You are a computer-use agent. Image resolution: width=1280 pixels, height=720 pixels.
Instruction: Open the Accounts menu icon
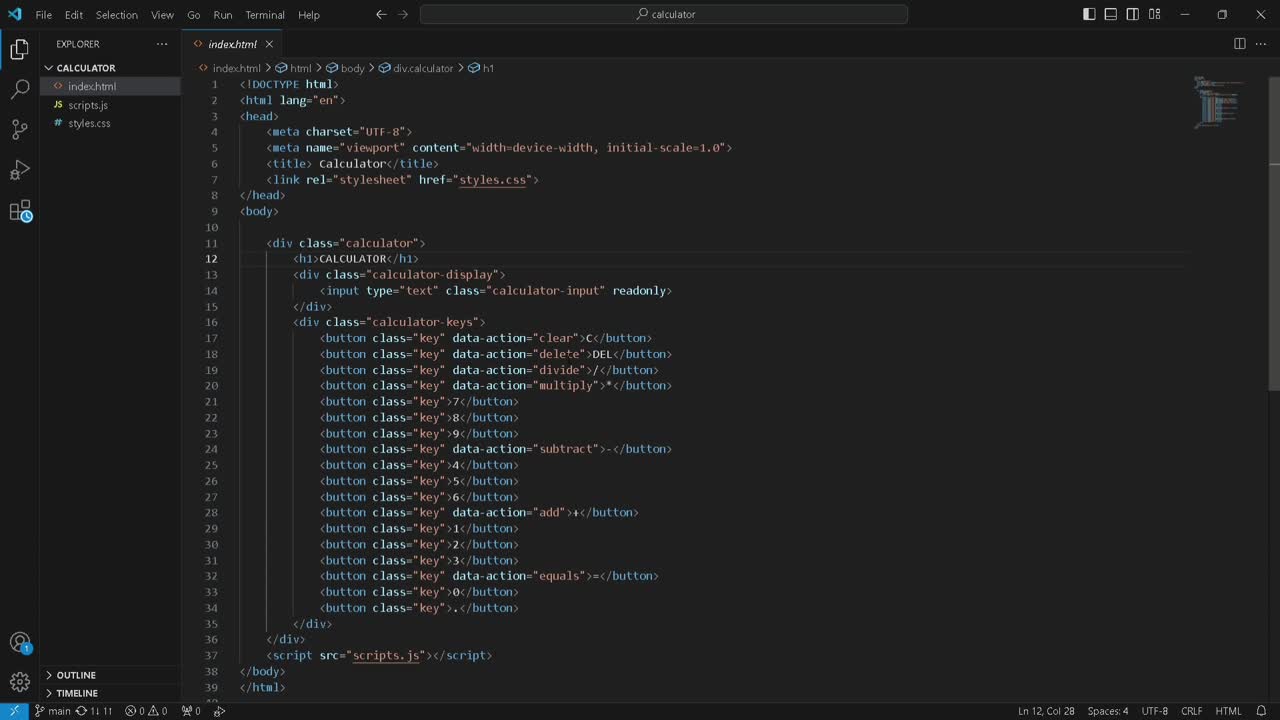tap(19, 643)
